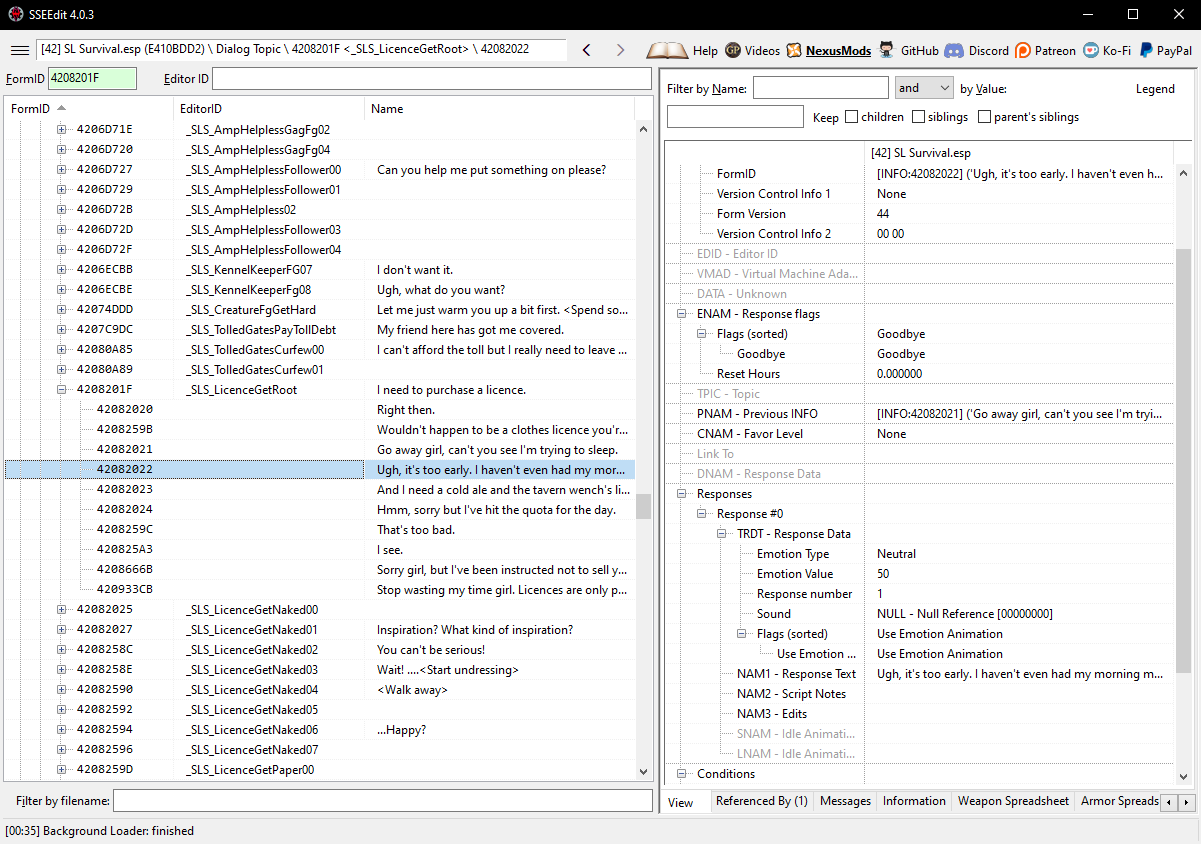Select _SLS_KennelKeeperFG07 row
Screen dimensions: 1201x844
320,270
